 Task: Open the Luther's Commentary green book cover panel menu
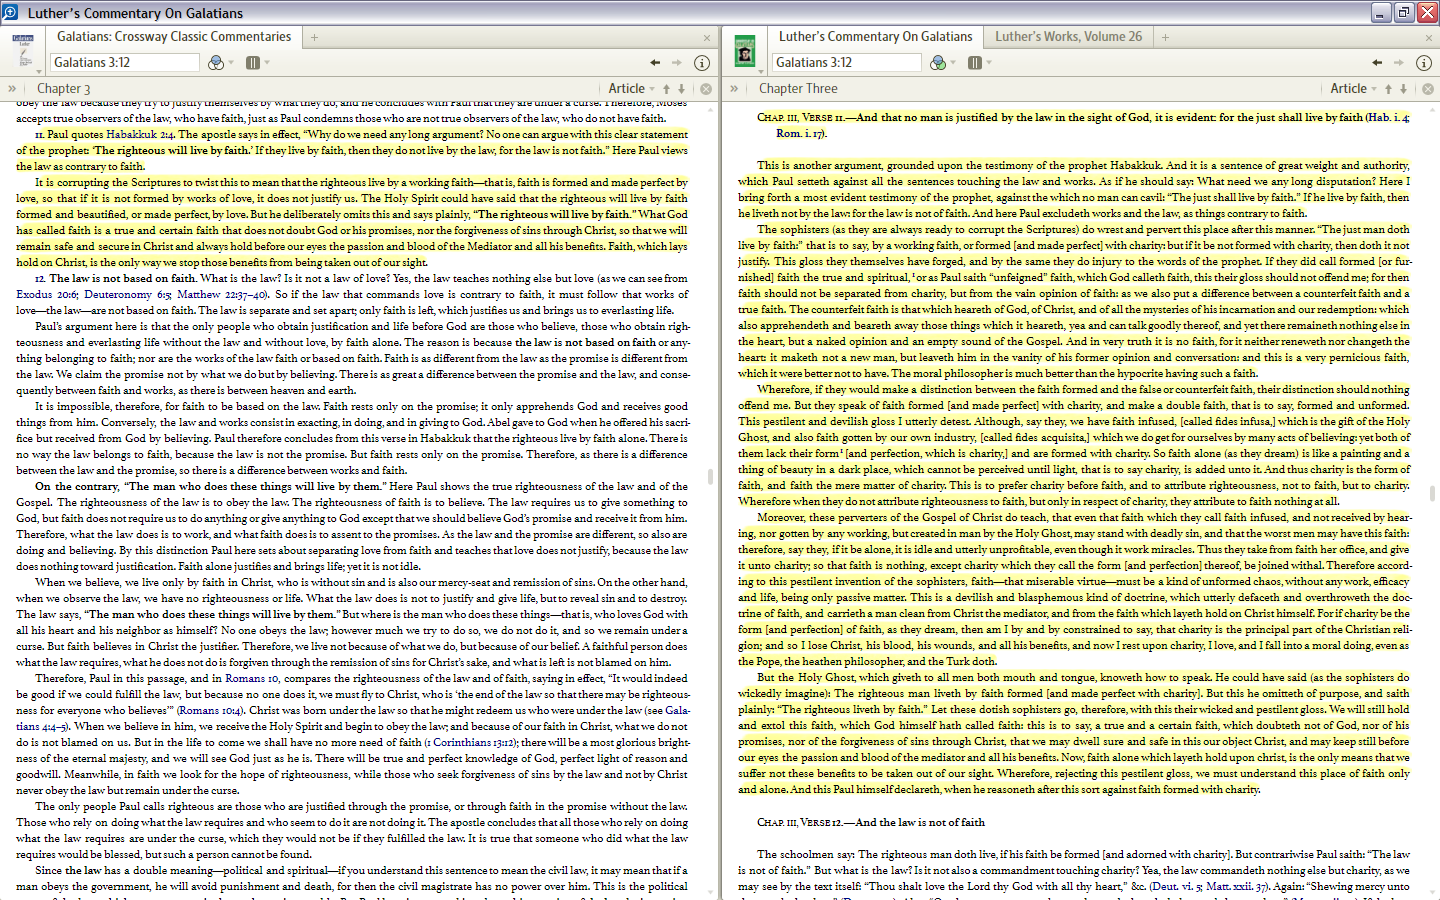(x=745, y=50)
